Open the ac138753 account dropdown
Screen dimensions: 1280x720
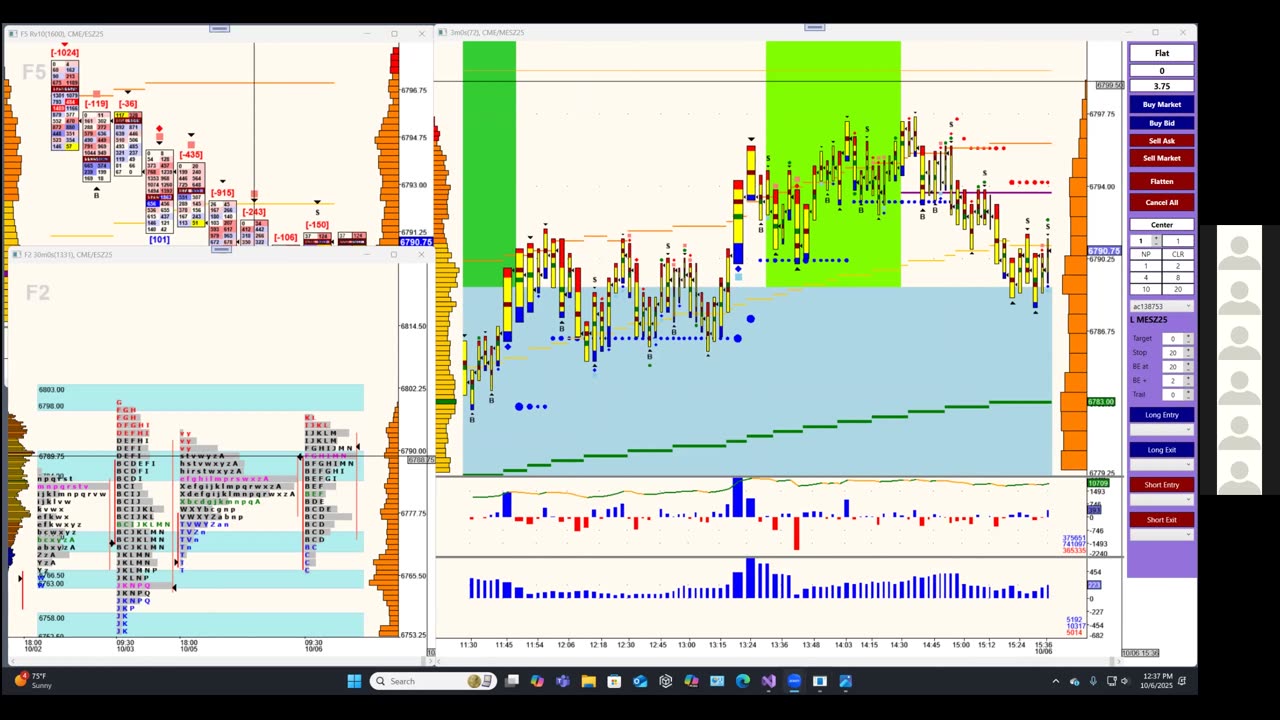point(1161,306)
